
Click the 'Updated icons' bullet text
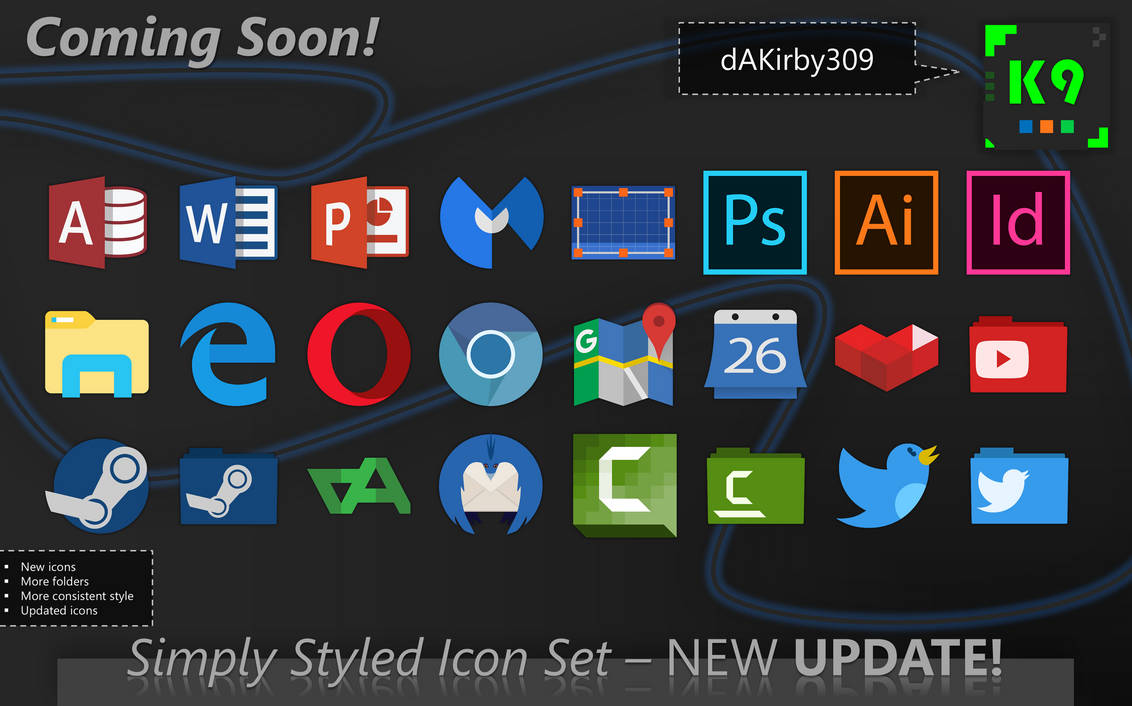click(x=59, y=610)
